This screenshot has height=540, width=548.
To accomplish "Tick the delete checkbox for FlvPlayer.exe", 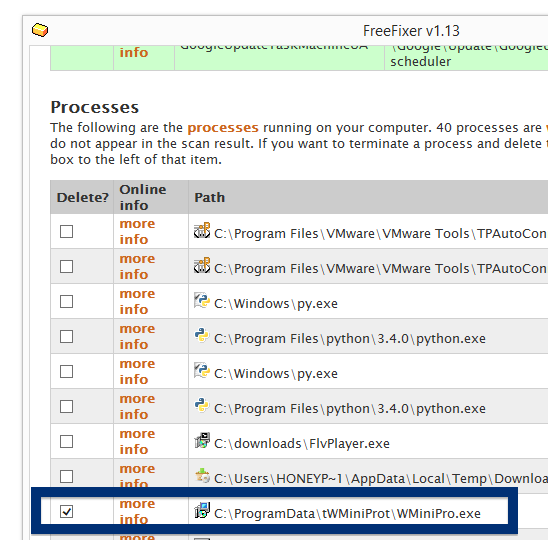I will [x=66, y=441].
